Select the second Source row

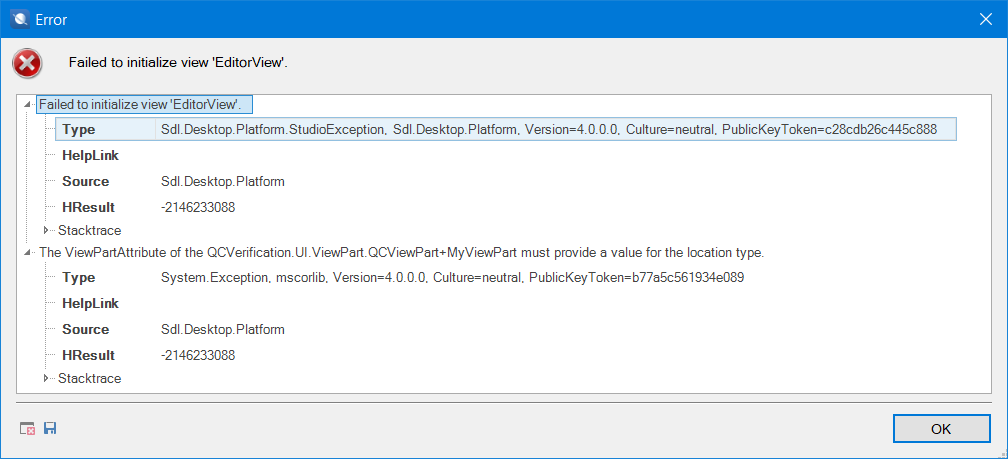tap(85, 329)
